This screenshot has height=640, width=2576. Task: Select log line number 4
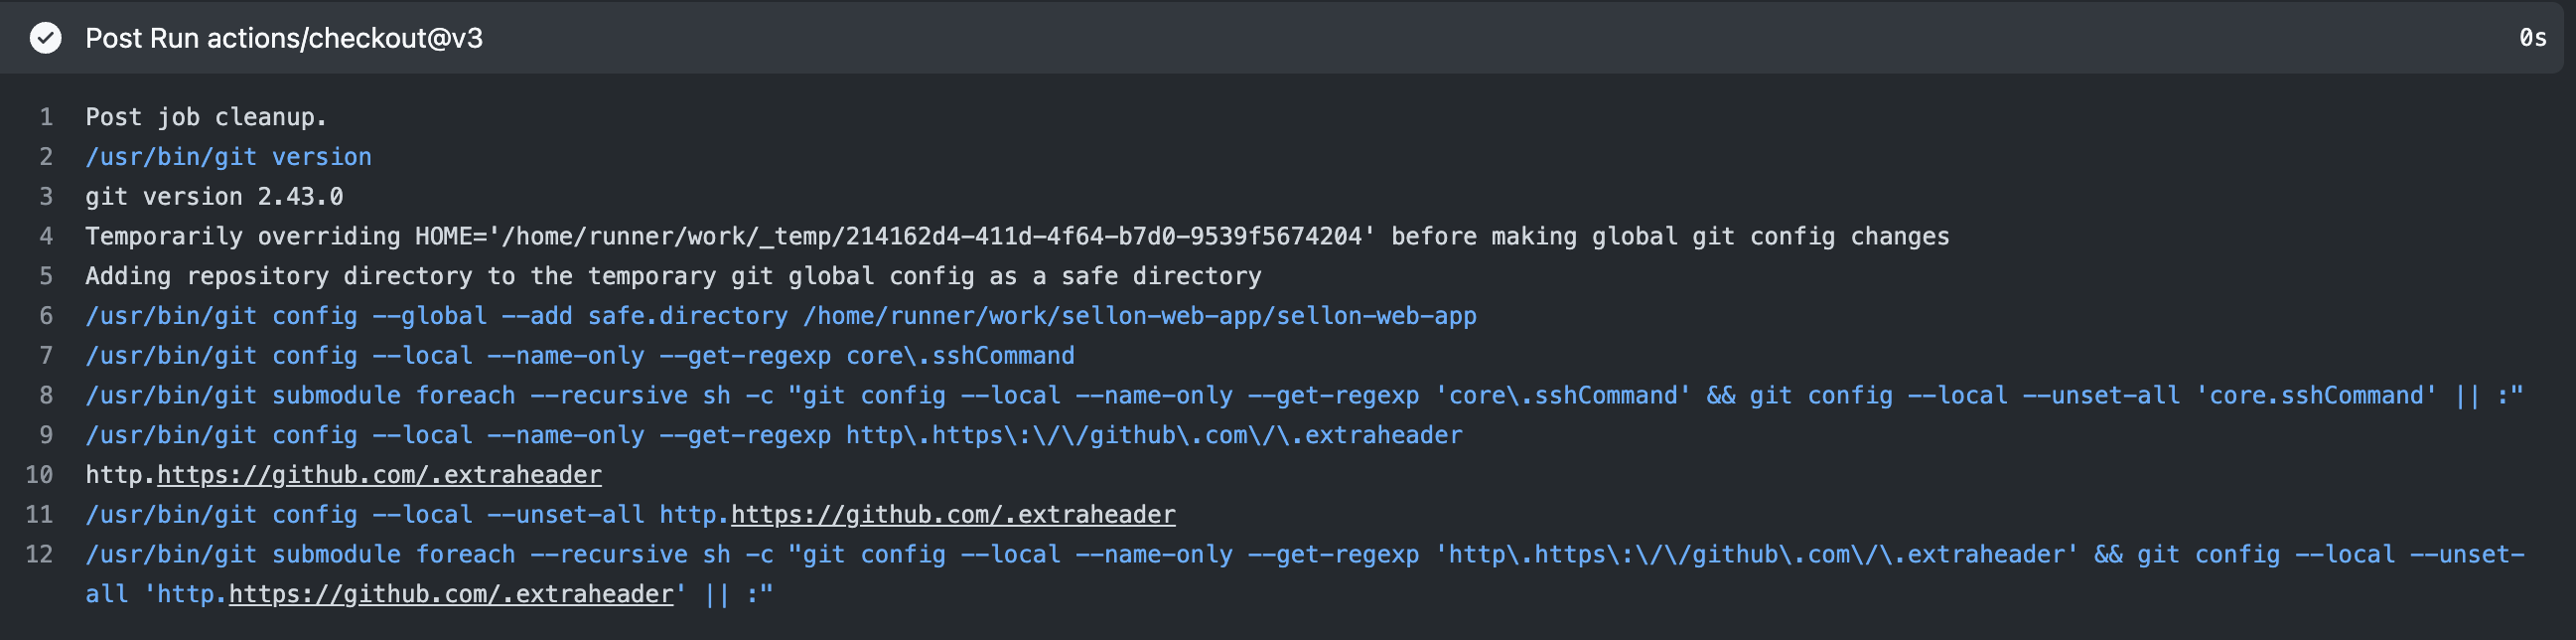46,237
